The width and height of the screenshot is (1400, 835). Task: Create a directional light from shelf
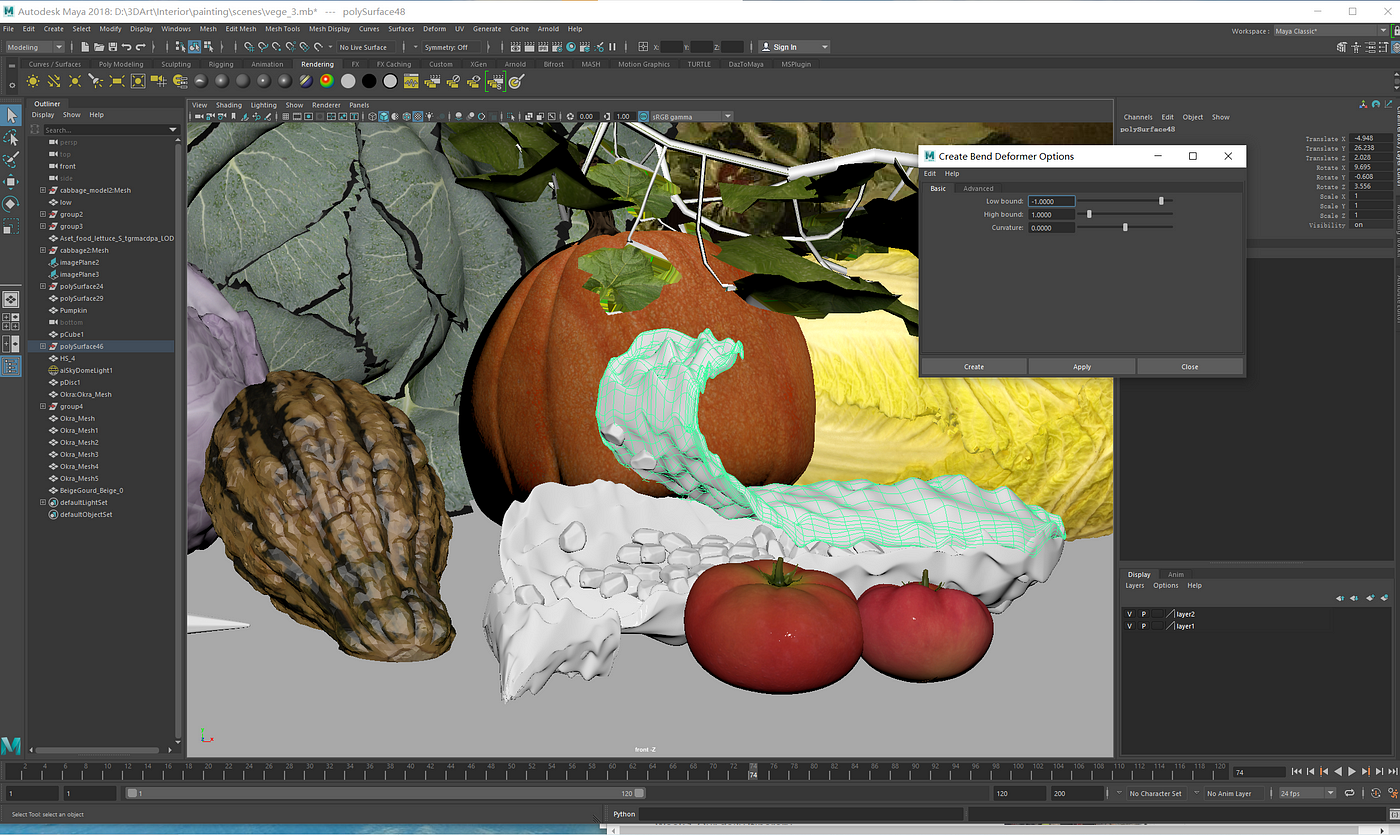[54, 81]
